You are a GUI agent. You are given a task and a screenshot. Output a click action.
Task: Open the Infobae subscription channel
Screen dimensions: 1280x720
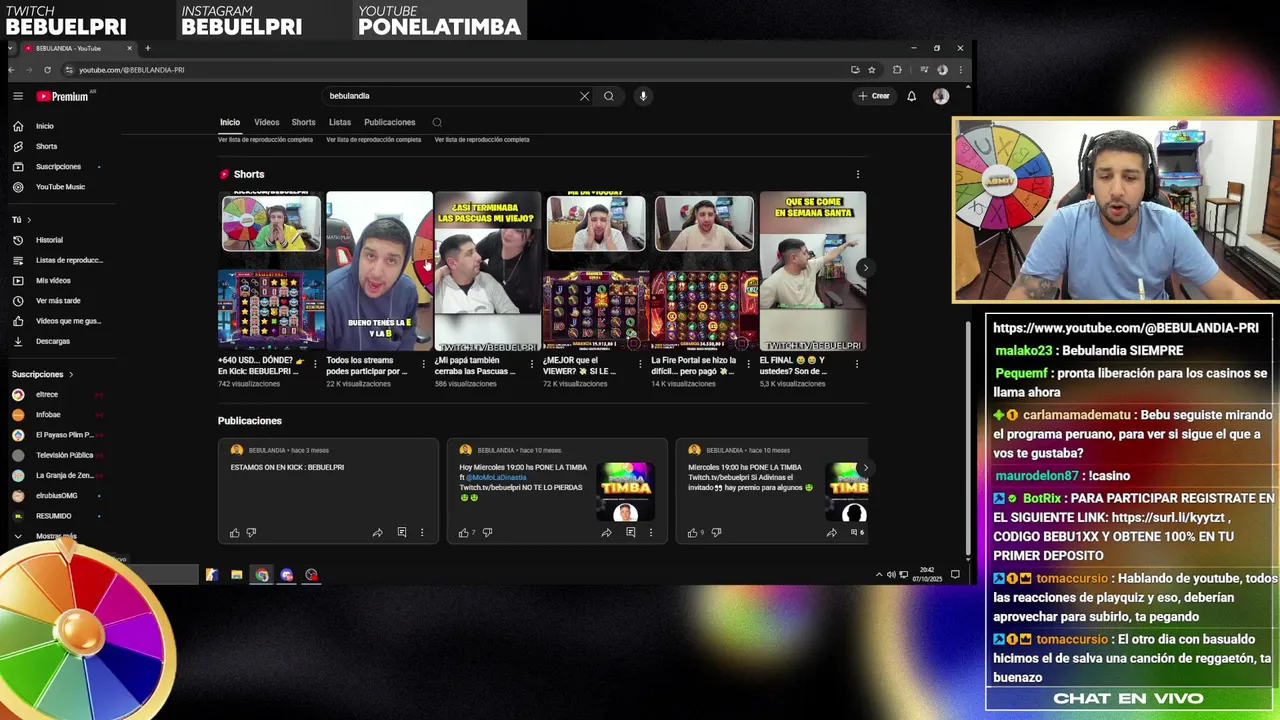[48, 415]
